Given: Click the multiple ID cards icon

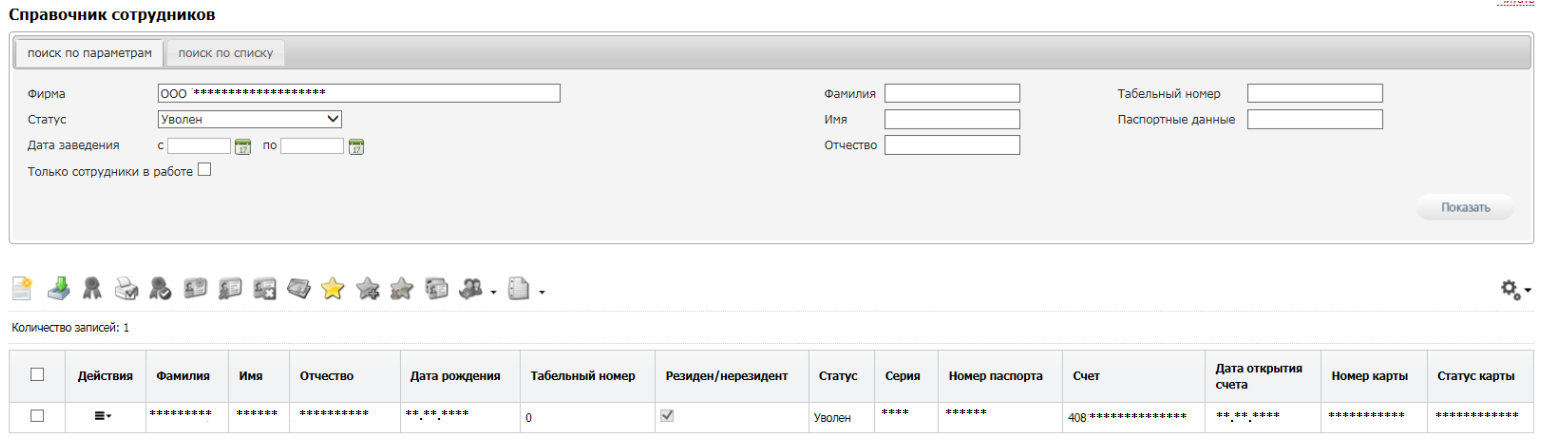Looking at the screenshot, I should coord(436,288).
